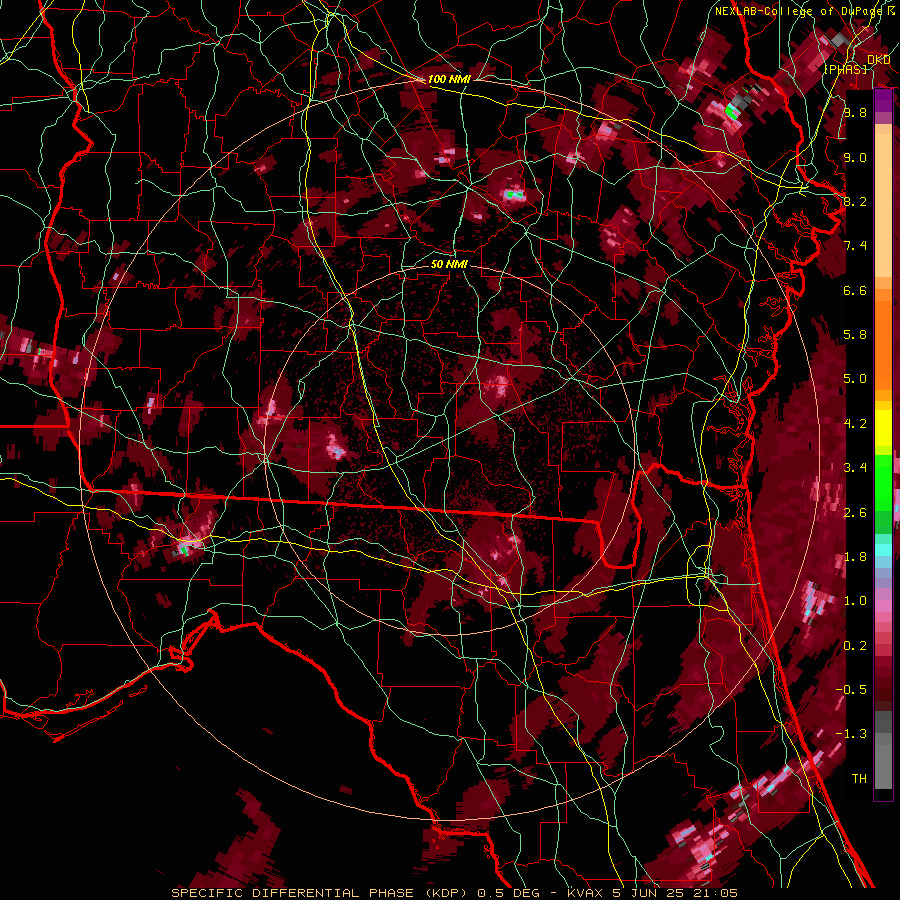Click the 100 NMI range ring label
This screenshot has width=900, height=900.
point(449,79)
